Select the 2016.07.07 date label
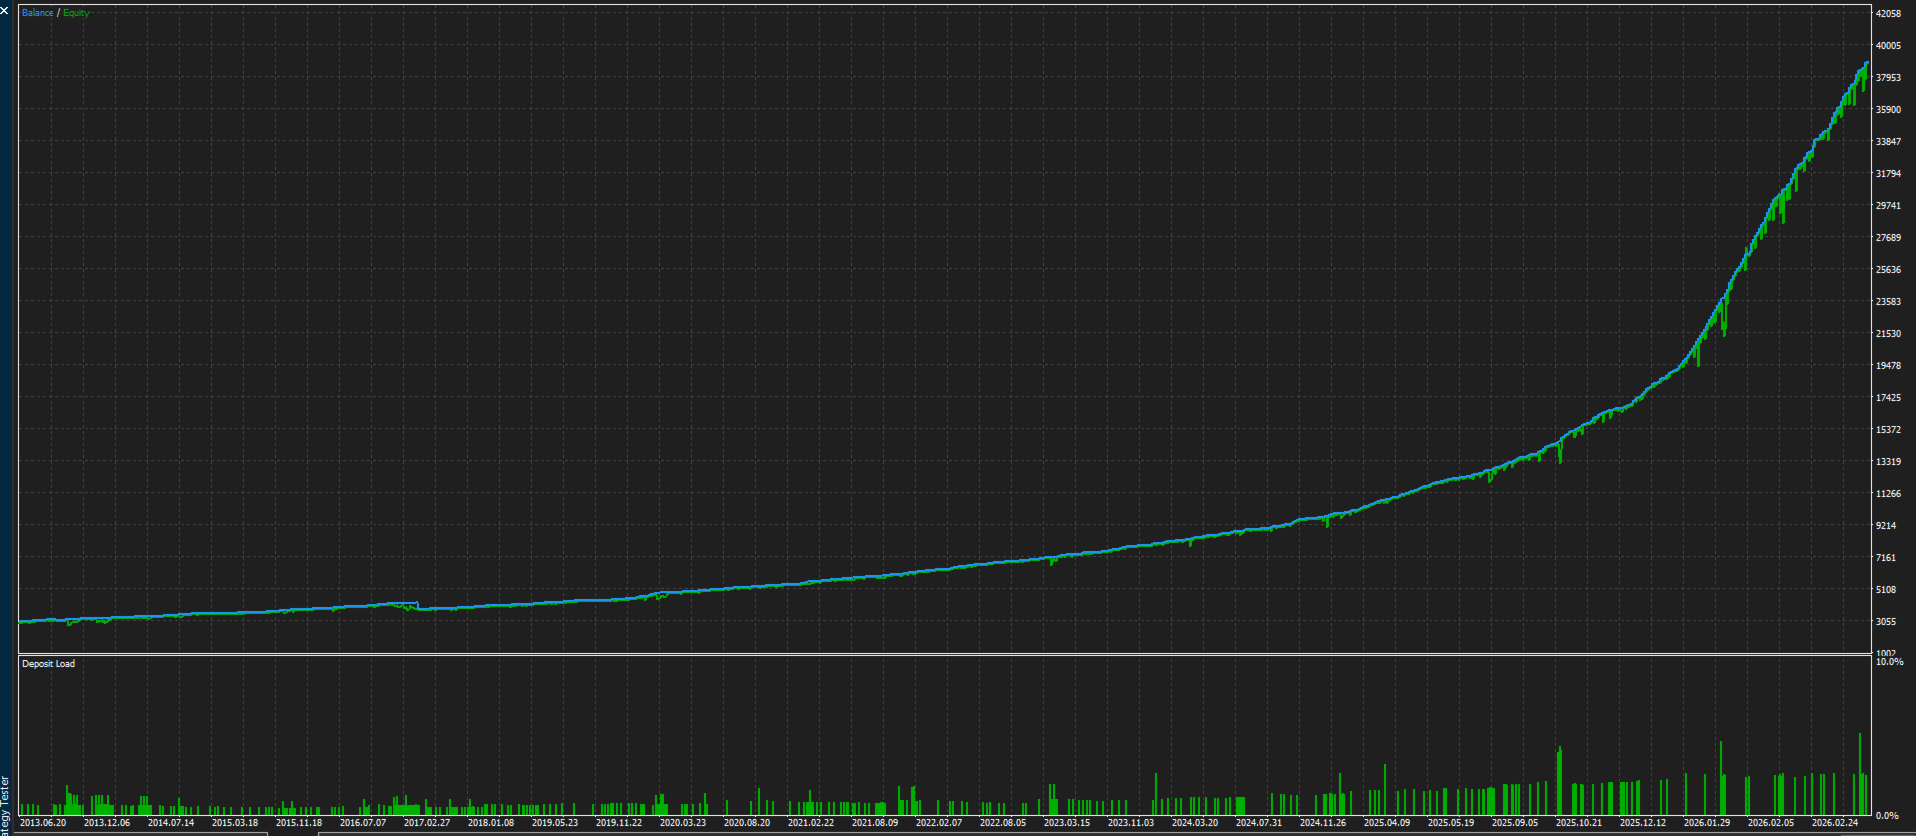Image resolution: width=1916 pixels, height=836 pixels. [x=363, y=823]
